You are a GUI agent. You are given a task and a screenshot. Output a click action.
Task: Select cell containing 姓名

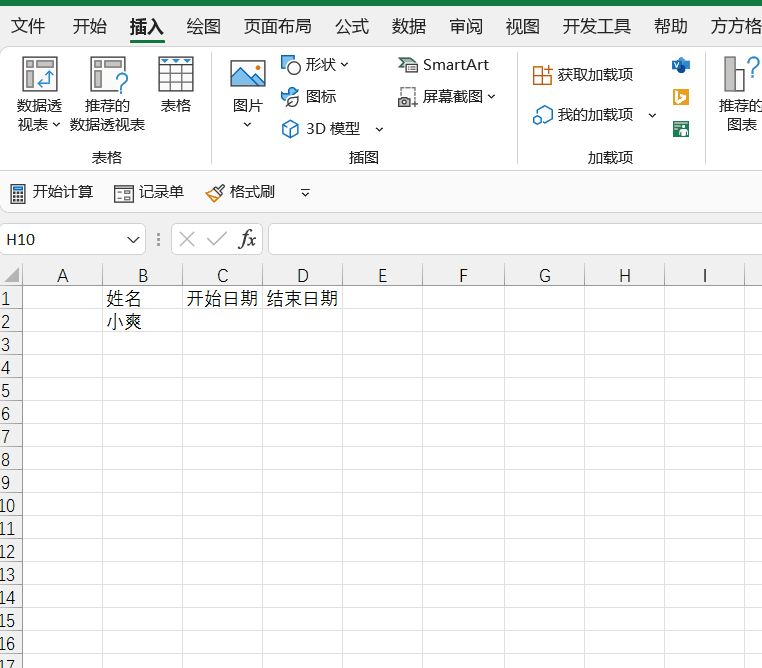click(143, 297)
